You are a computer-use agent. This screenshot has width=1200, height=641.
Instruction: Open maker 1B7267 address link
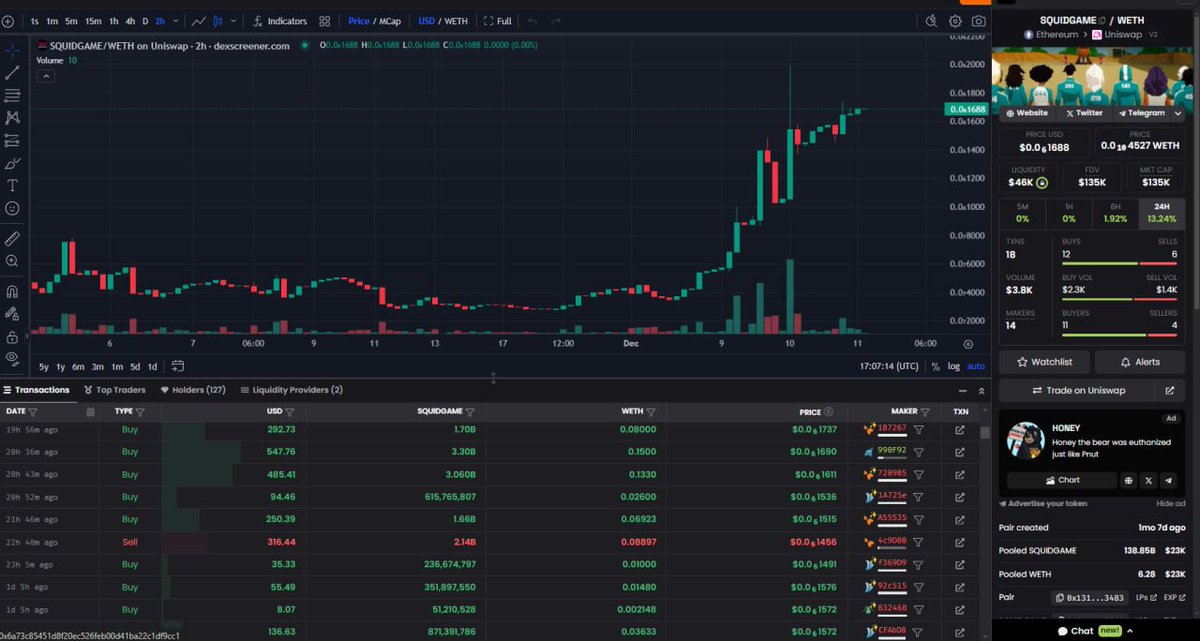pyautogui.click(x=892, y=429)
